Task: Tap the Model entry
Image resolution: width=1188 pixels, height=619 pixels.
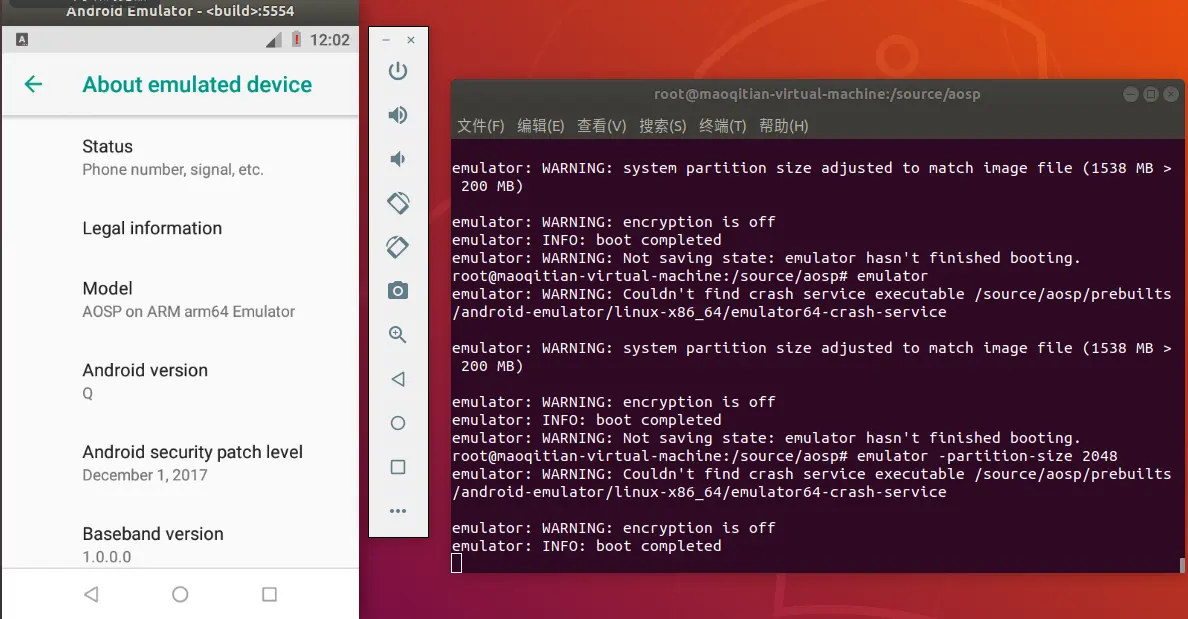Action: pyautogui.click(x=180, y=299)
